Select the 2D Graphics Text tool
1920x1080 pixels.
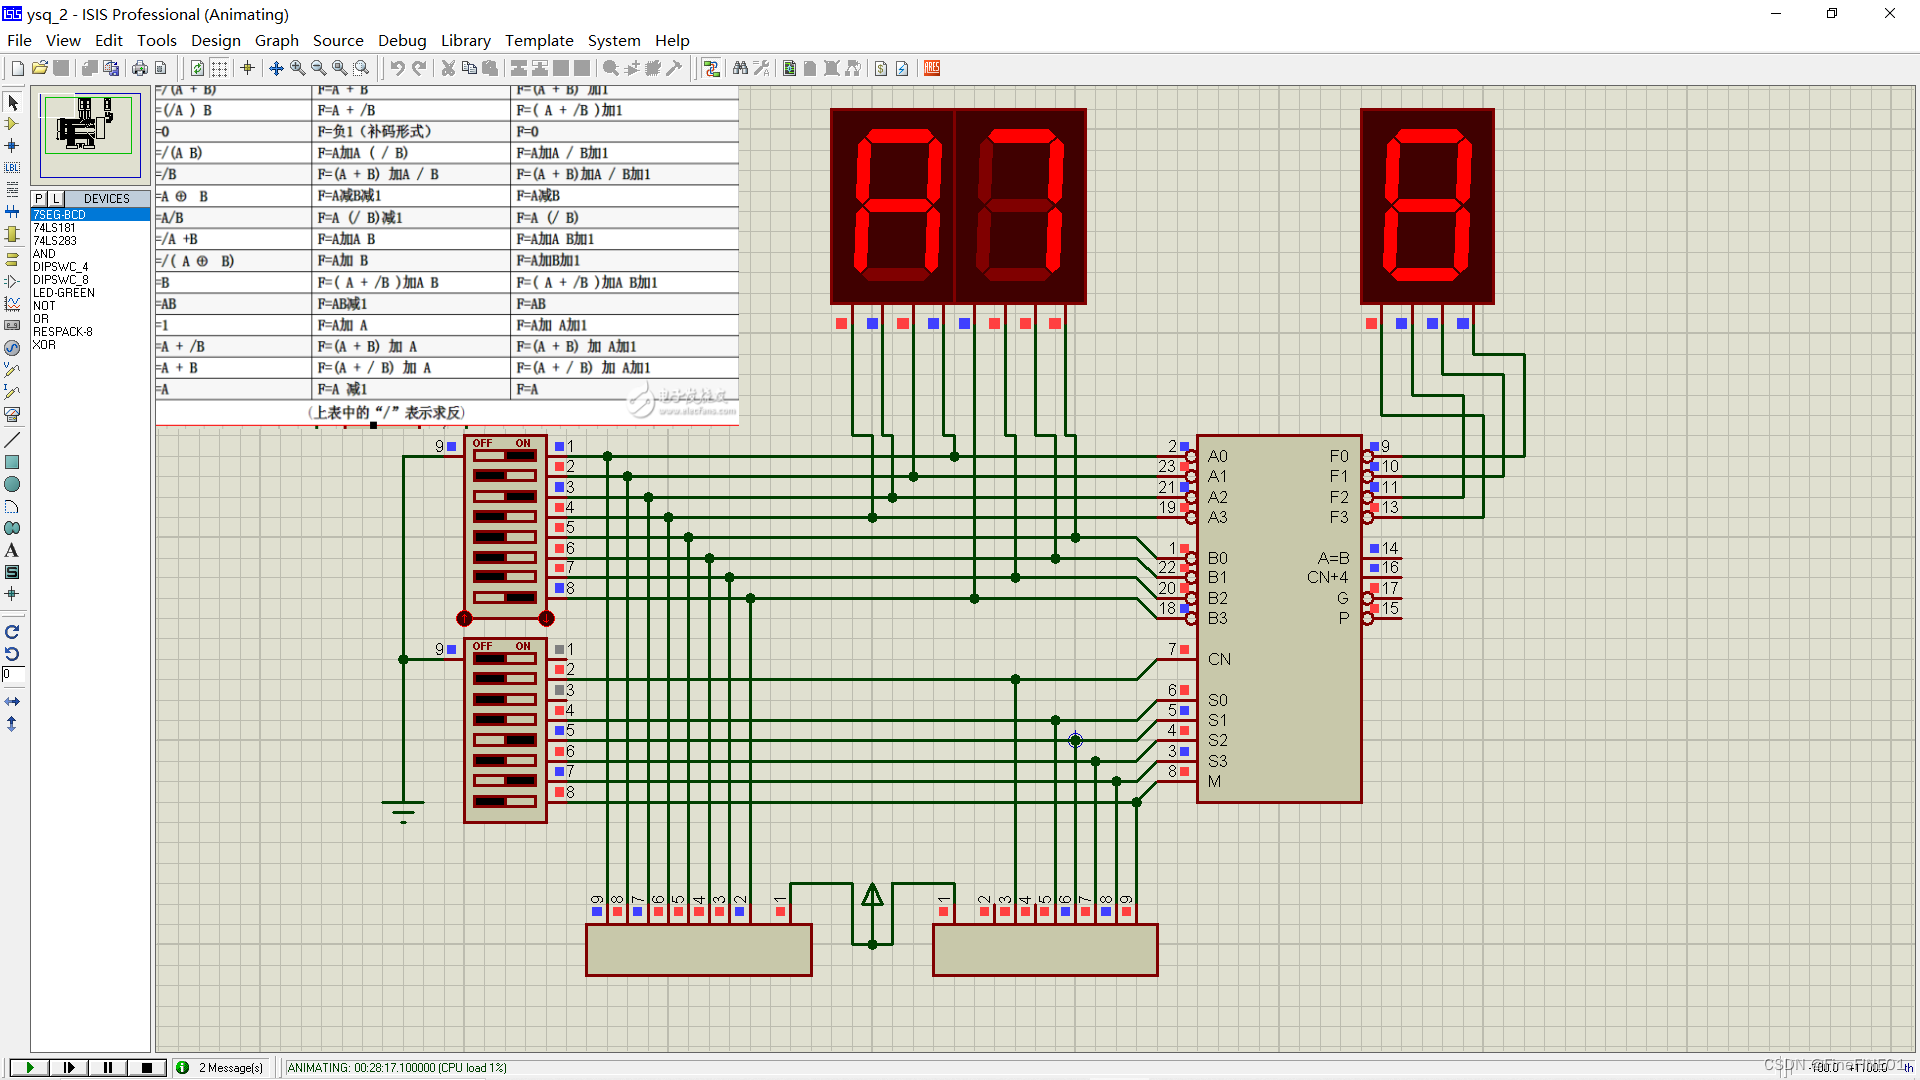pos(12,550)
